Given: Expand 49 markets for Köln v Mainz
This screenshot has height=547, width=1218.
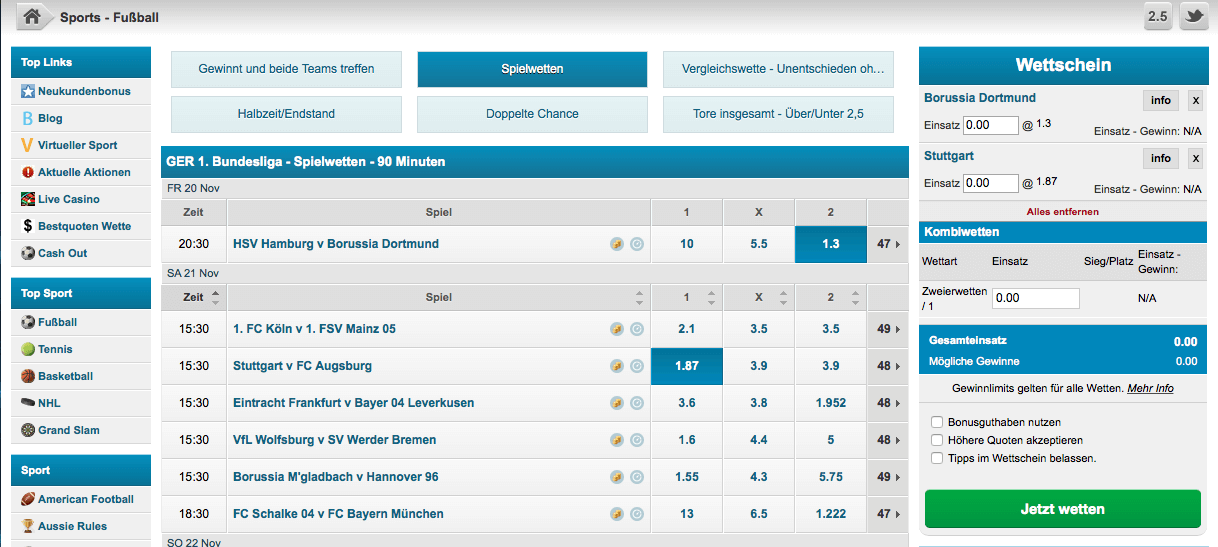Looking at the screenshot, I should pyautogui.click(x=888, y=329).
